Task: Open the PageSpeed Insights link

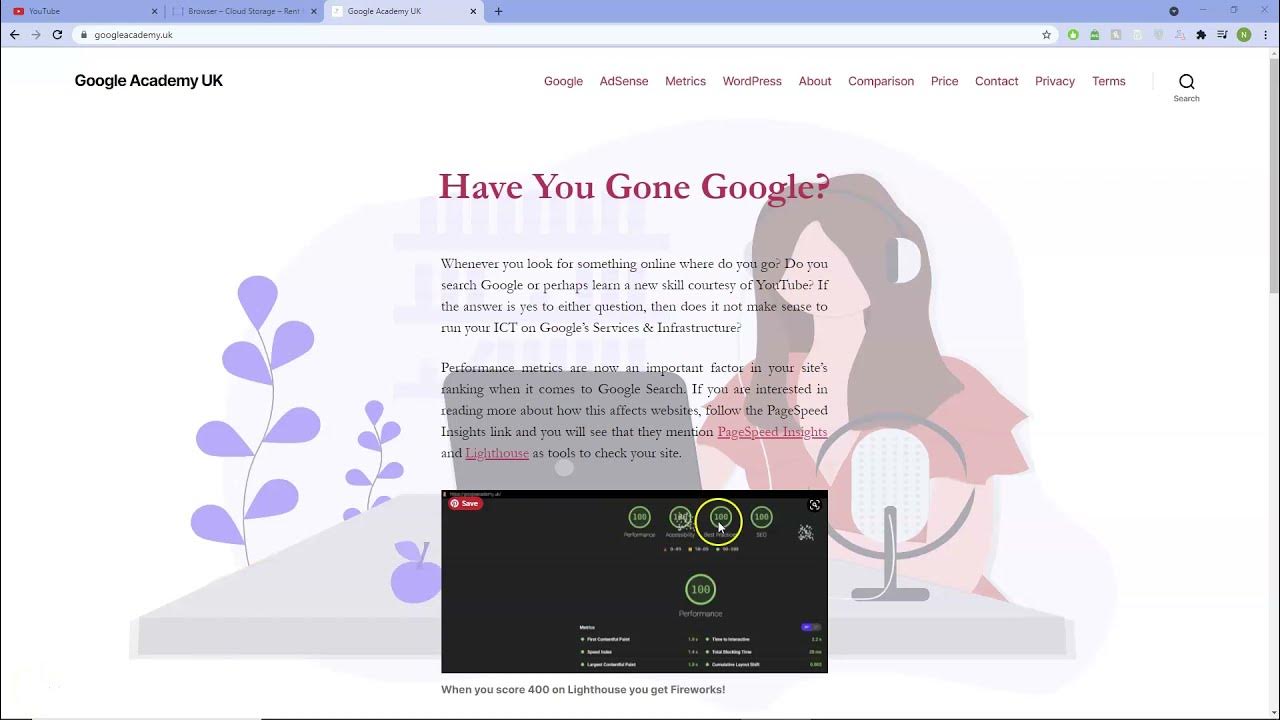Action: [772, 431]
